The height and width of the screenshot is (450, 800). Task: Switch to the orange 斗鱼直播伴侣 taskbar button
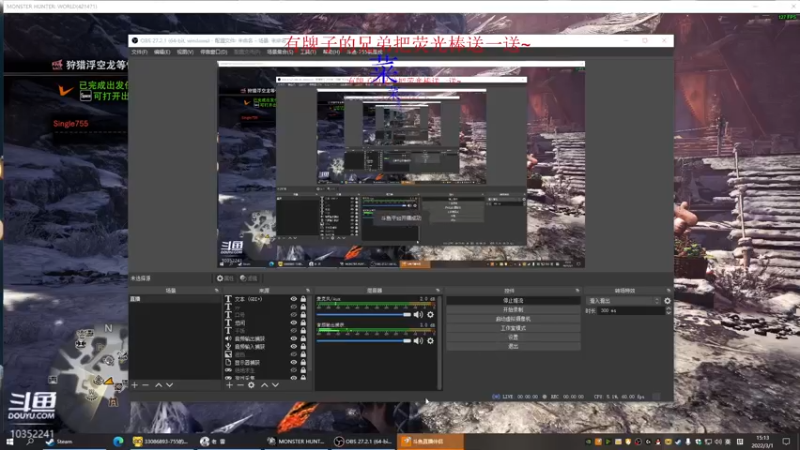[x=430, y=441]
